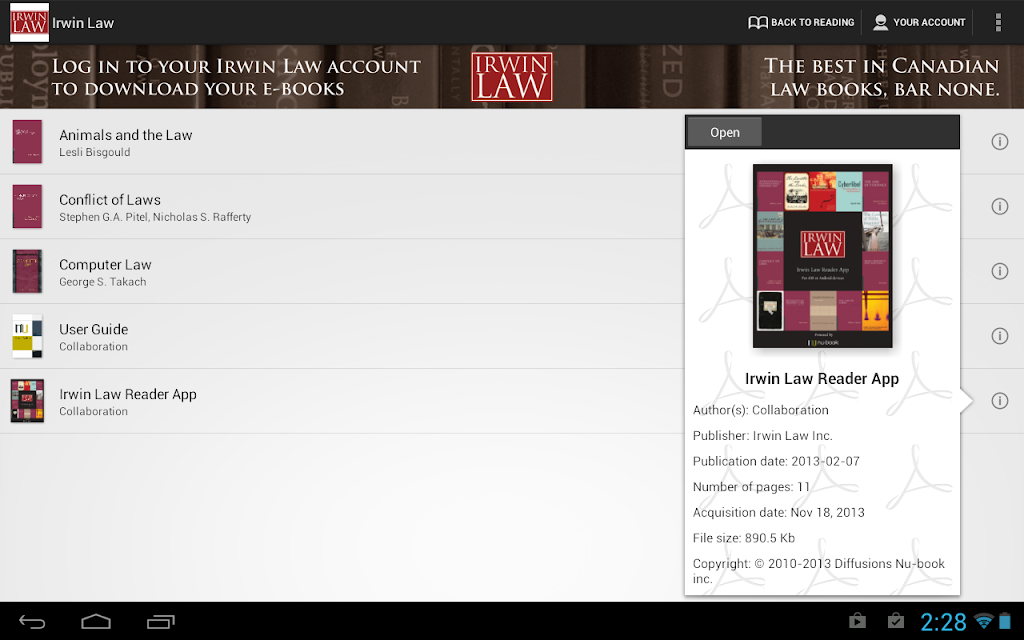
Task: View info icon for Computer Law
Action: click(999, 271)
